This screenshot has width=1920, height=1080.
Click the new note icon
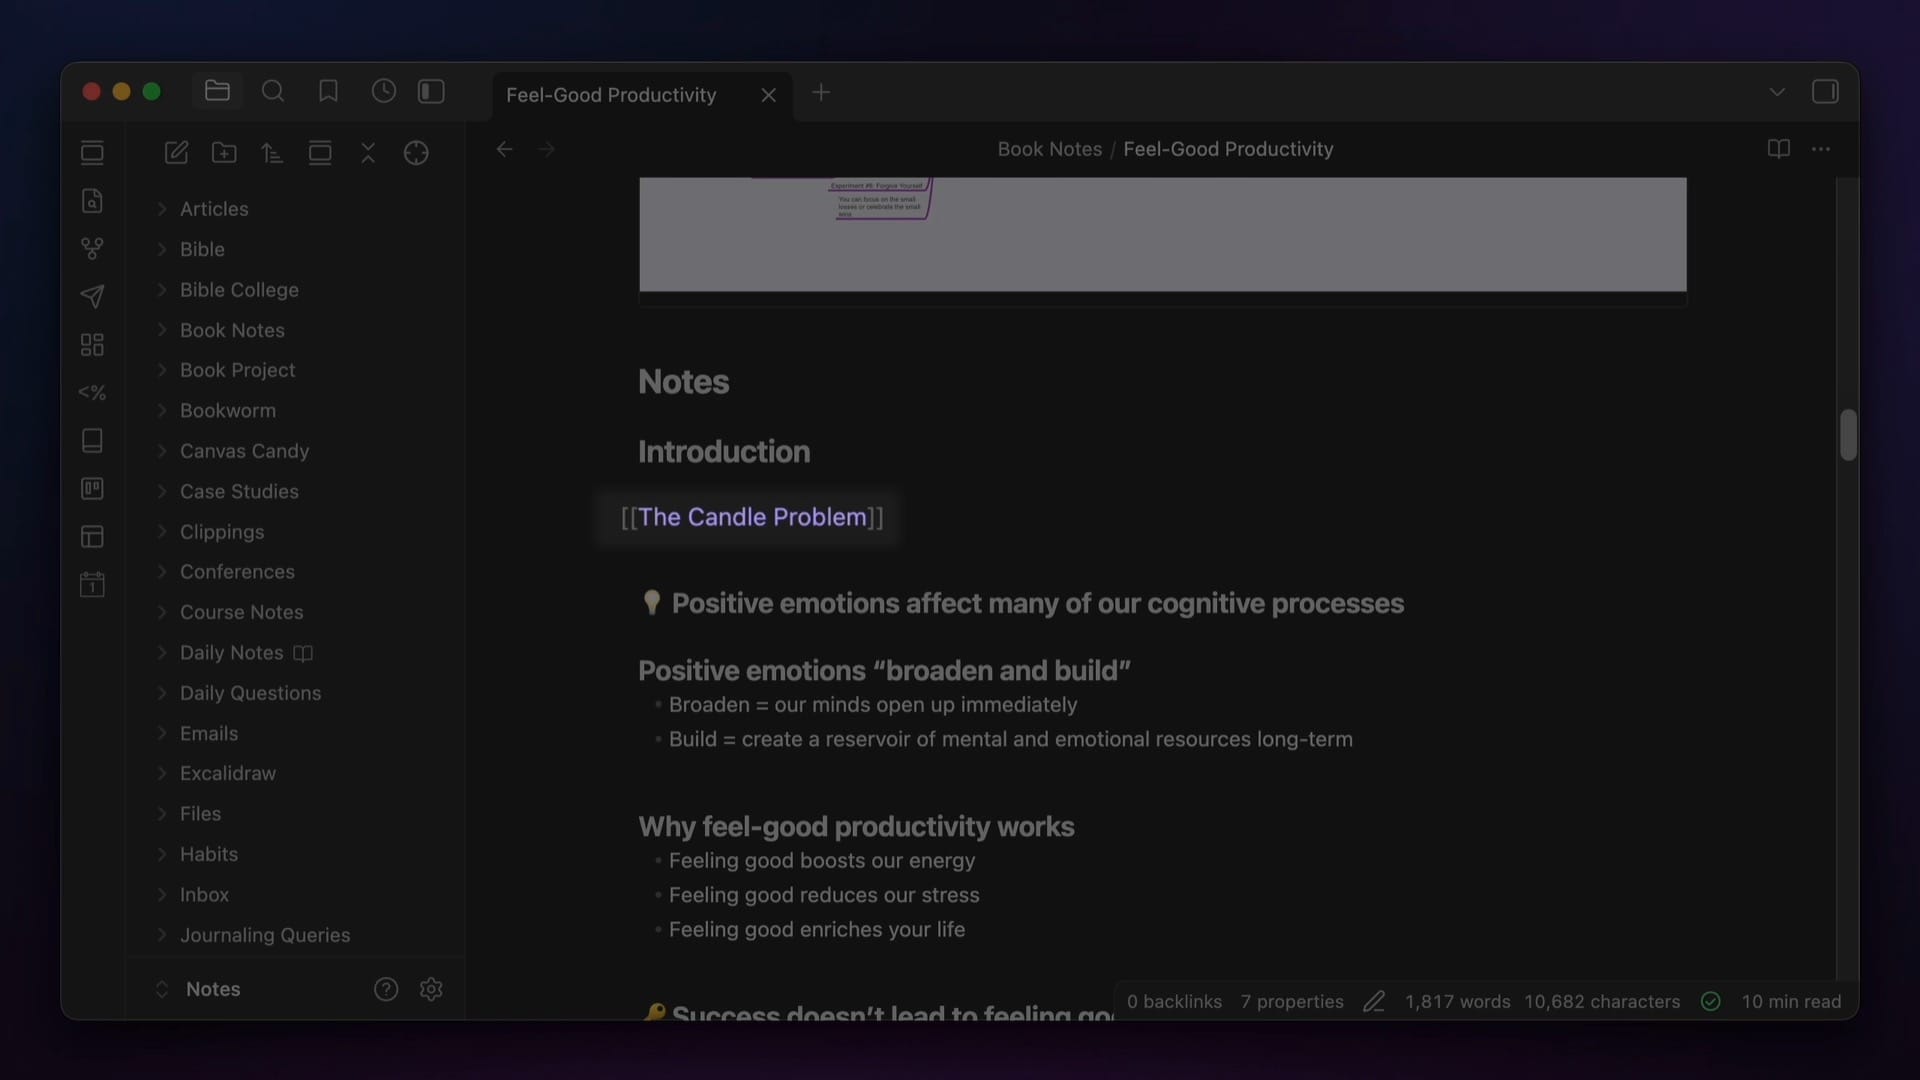point(176,153)
